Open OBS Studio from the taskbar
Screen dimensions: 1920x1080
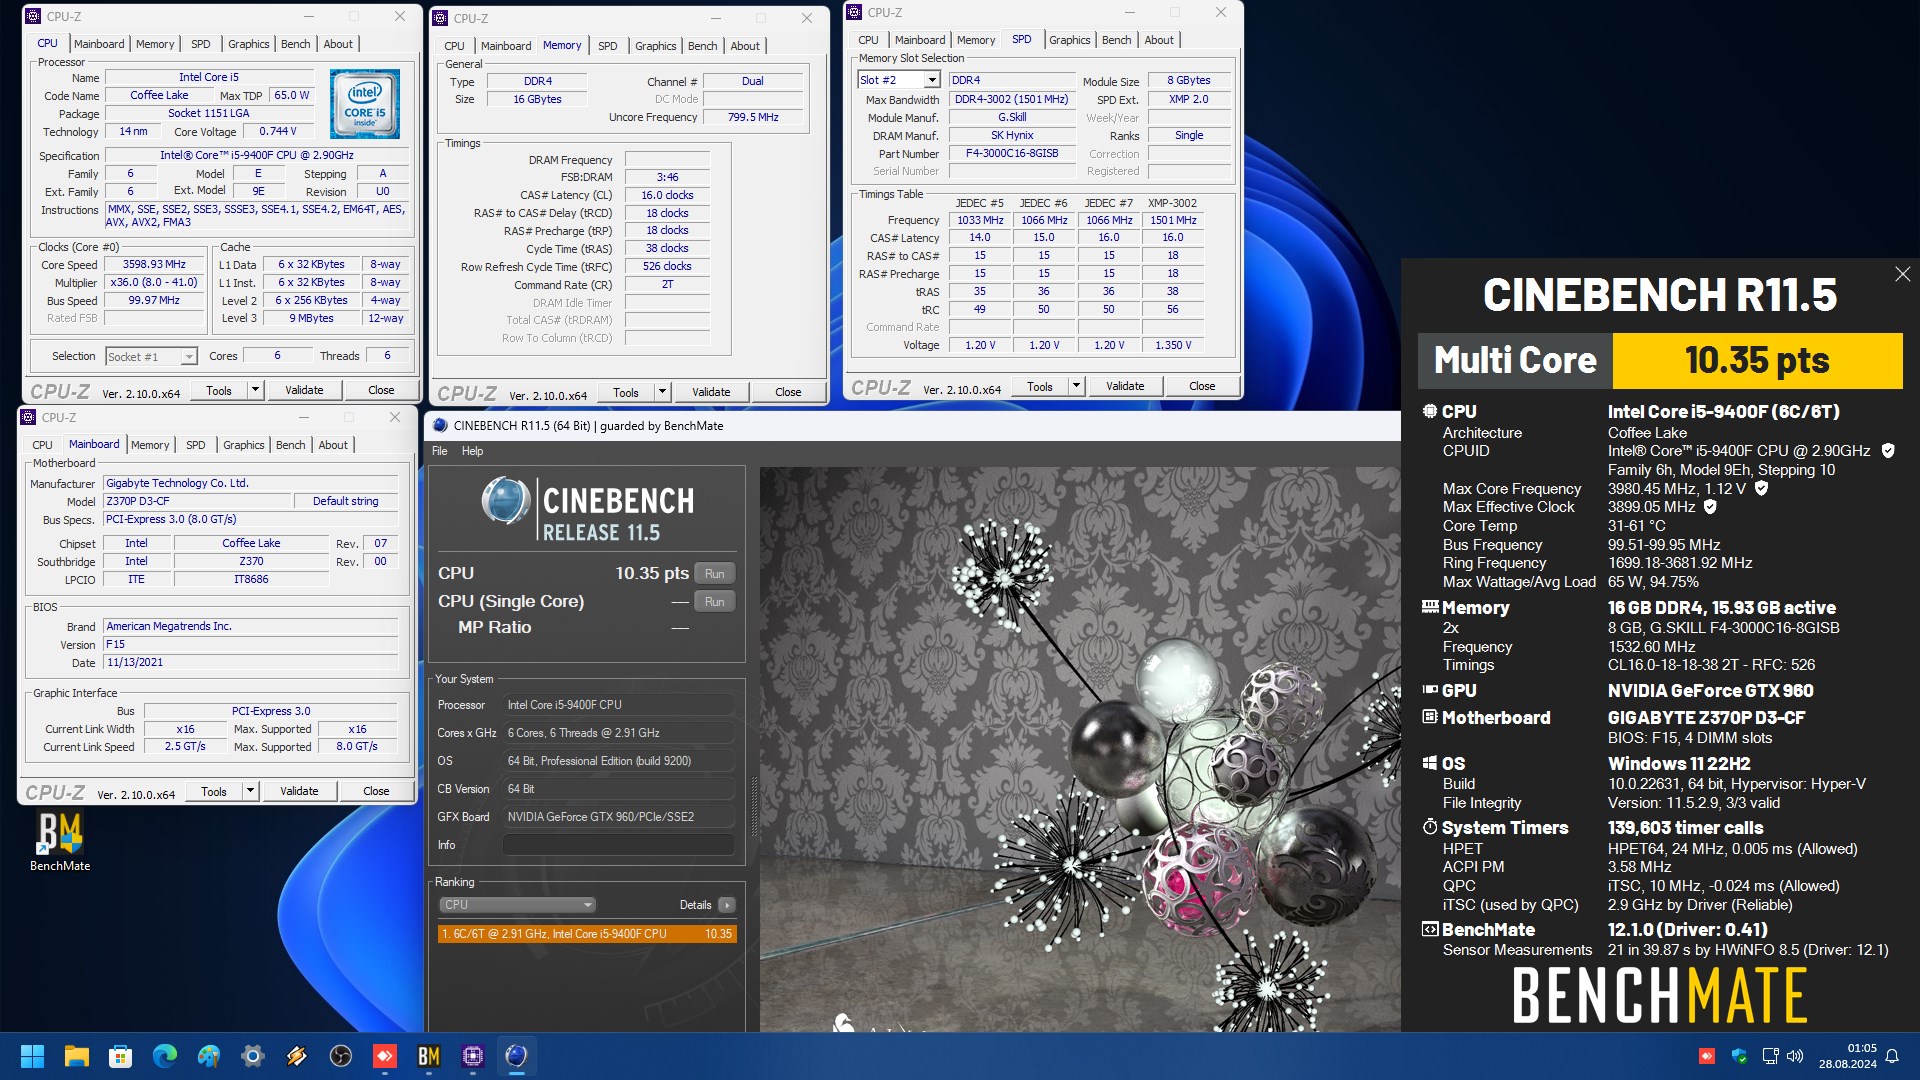[340, 1056]
